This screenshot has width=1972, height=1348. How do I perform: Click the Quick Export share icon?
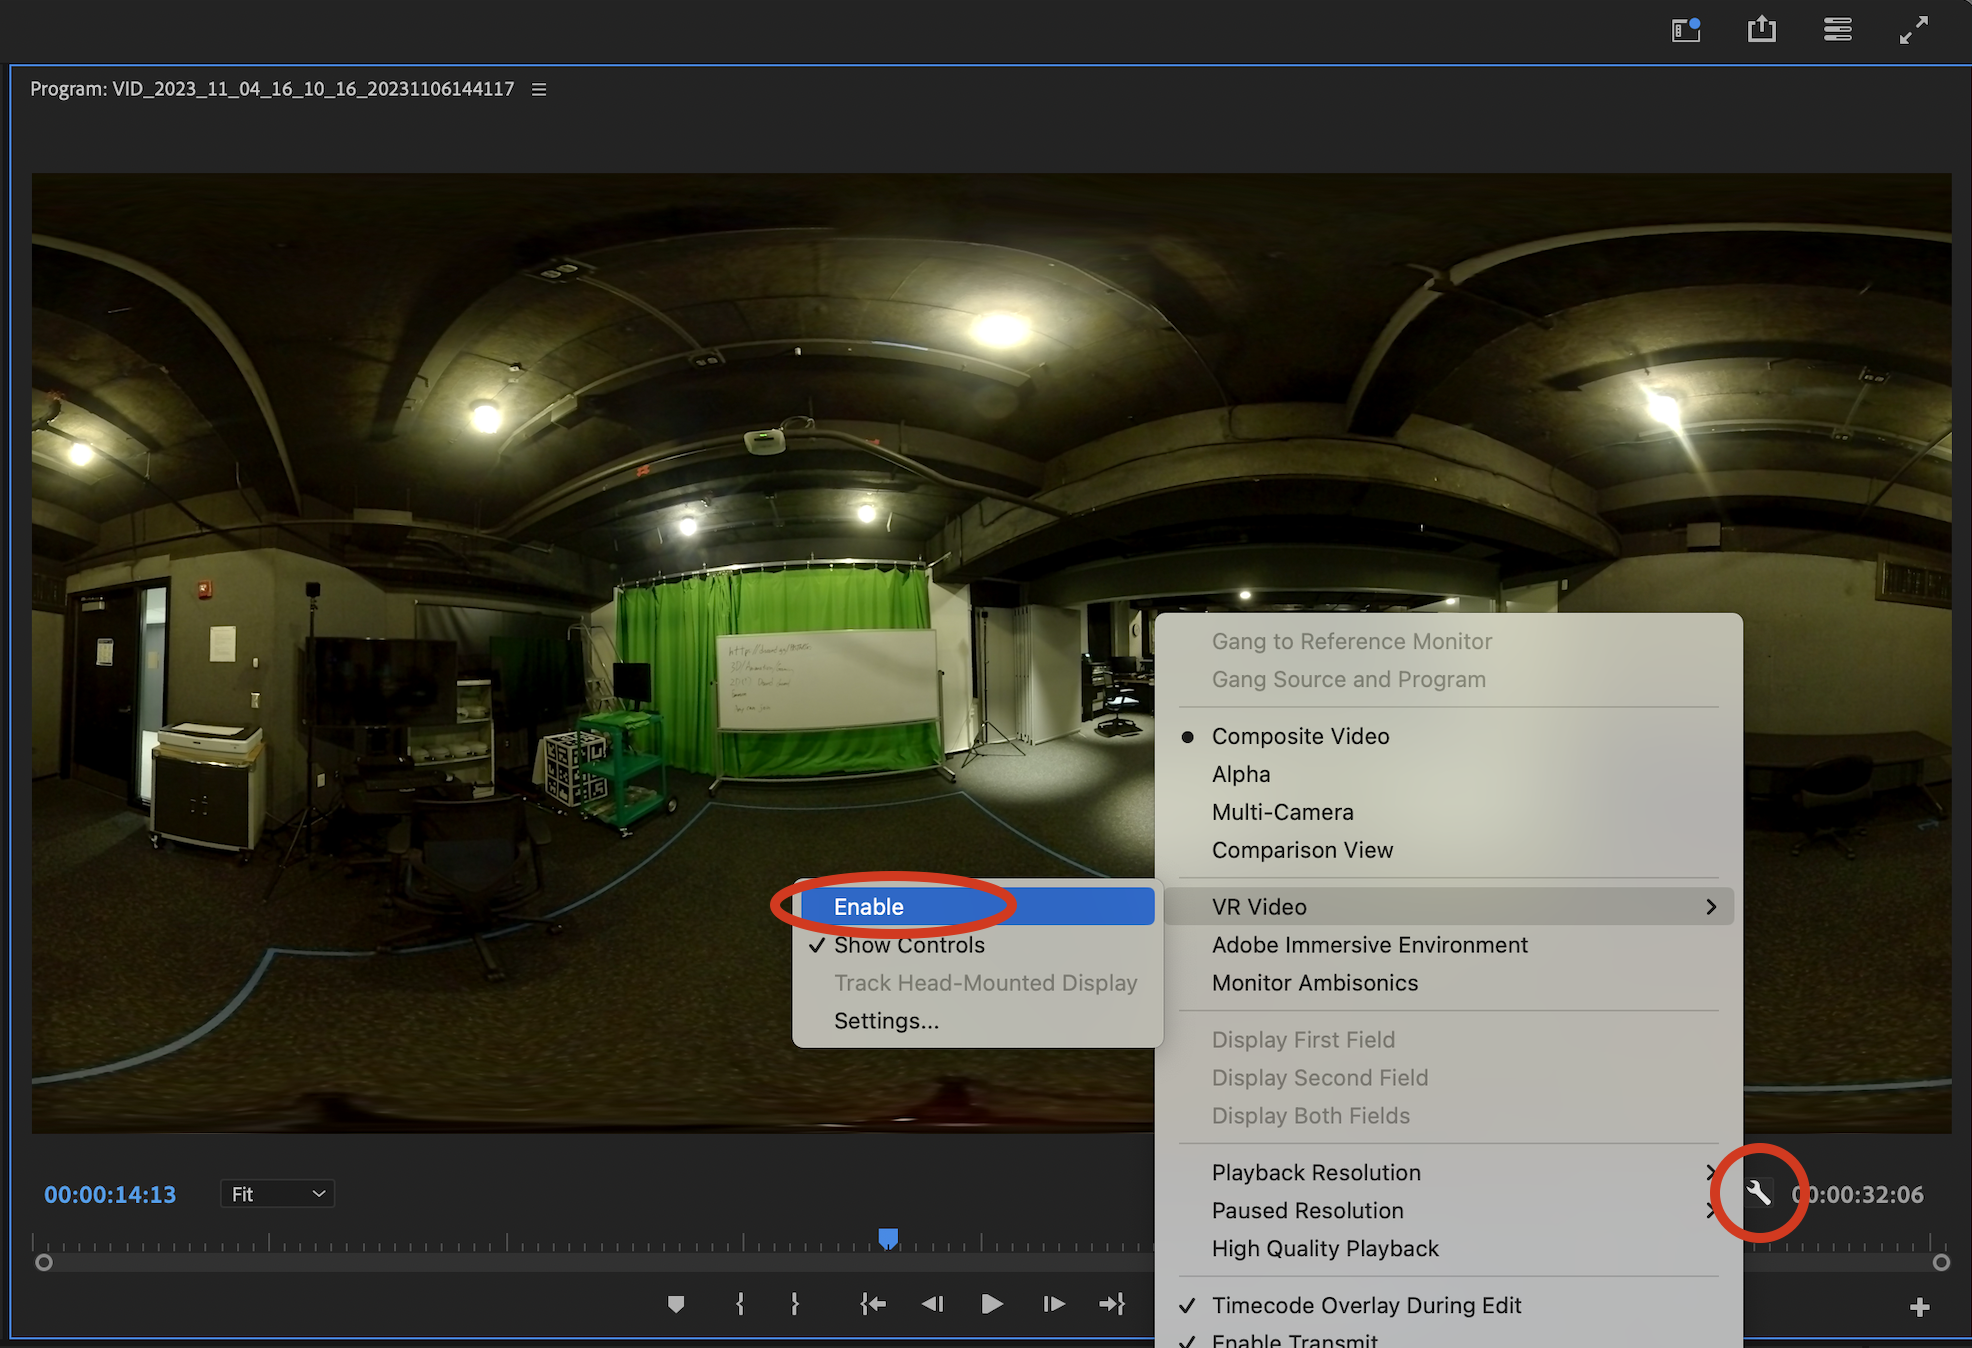pyautogui.click(x=1762, y=29)
